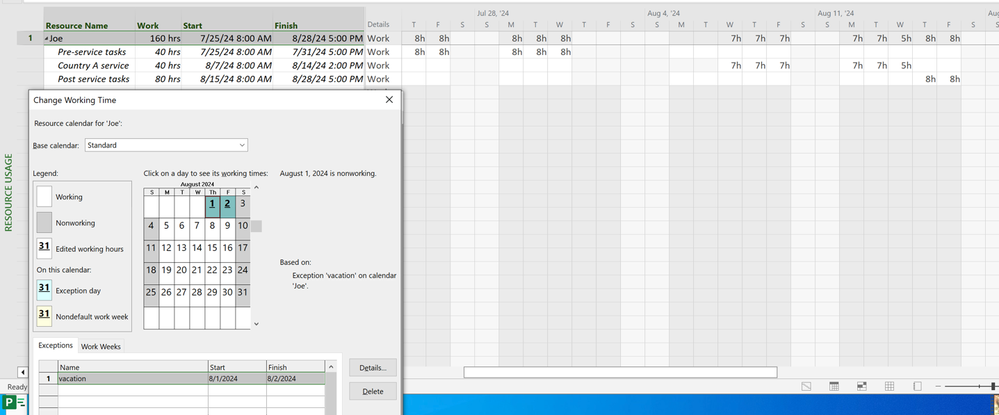Select the Pre-service tasks assignment
This screenshot has height=415, width=999.
pos(92,52)
